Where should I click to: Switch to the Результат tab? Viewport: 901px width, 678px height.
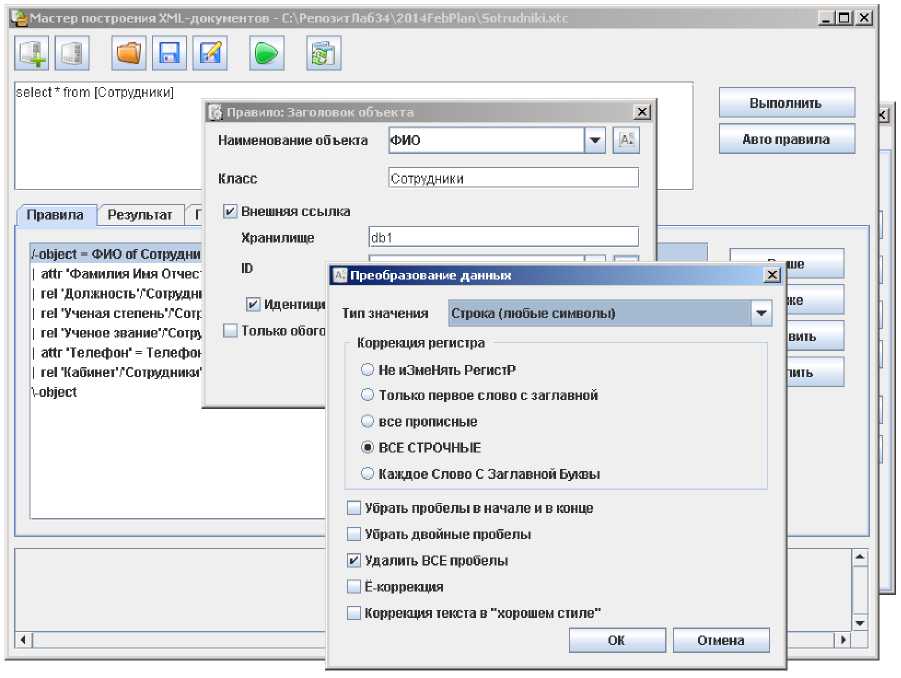click(140, 215)
